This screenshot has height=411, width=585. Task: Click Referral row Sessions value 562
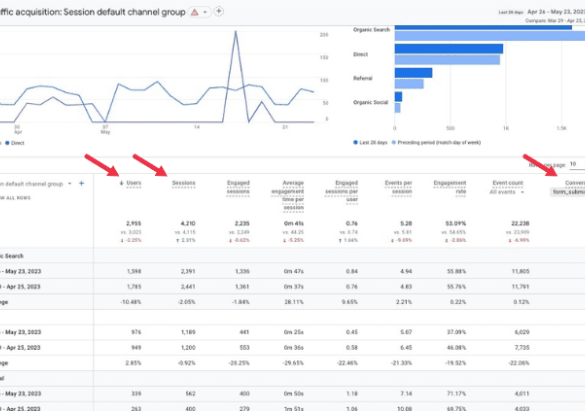(x=190, y=393)
